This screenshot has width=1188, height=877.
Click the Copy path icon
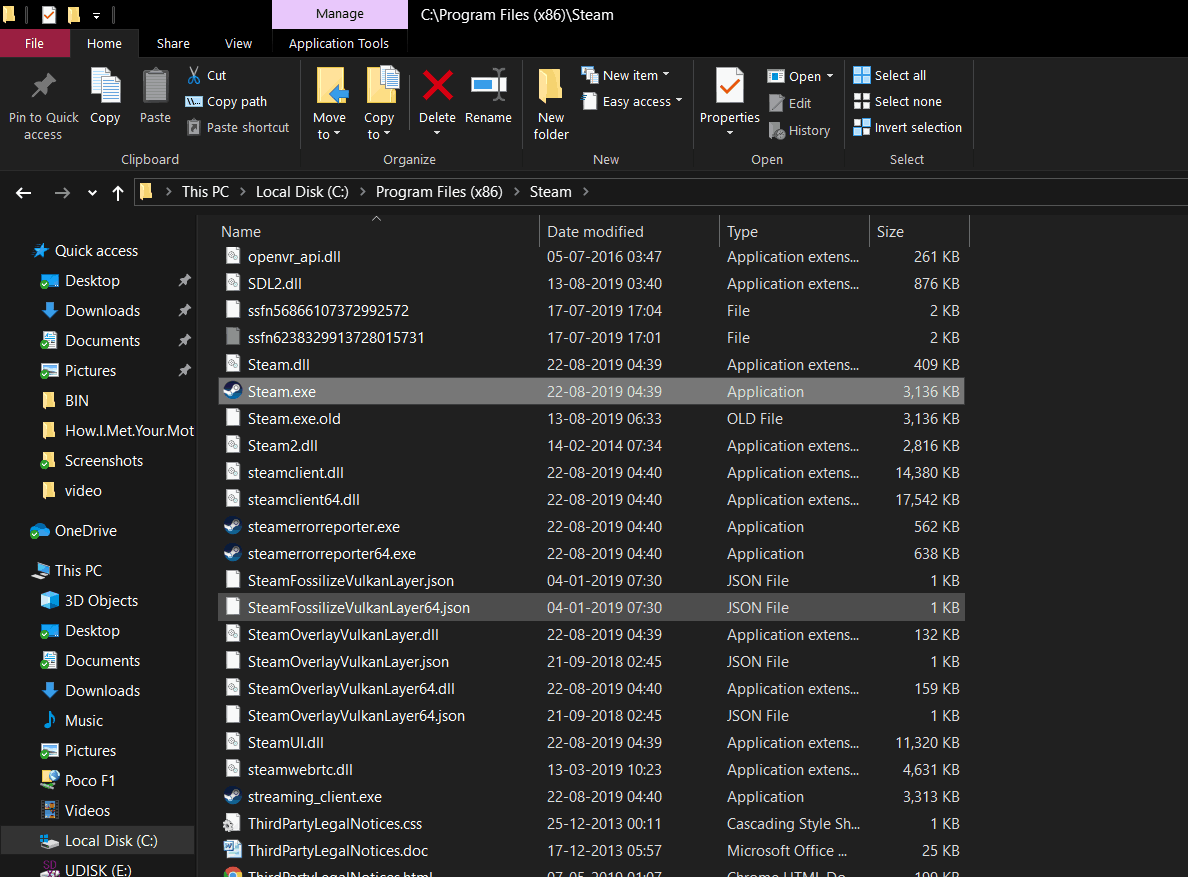pos(194,101)
